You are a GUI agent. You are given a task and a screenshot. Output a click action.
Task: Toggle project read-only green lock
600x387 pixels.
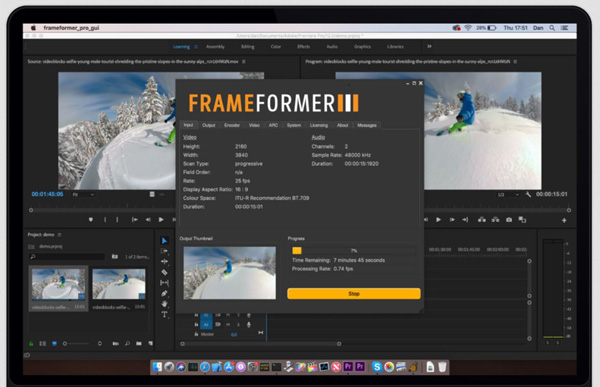coord(31,344)
